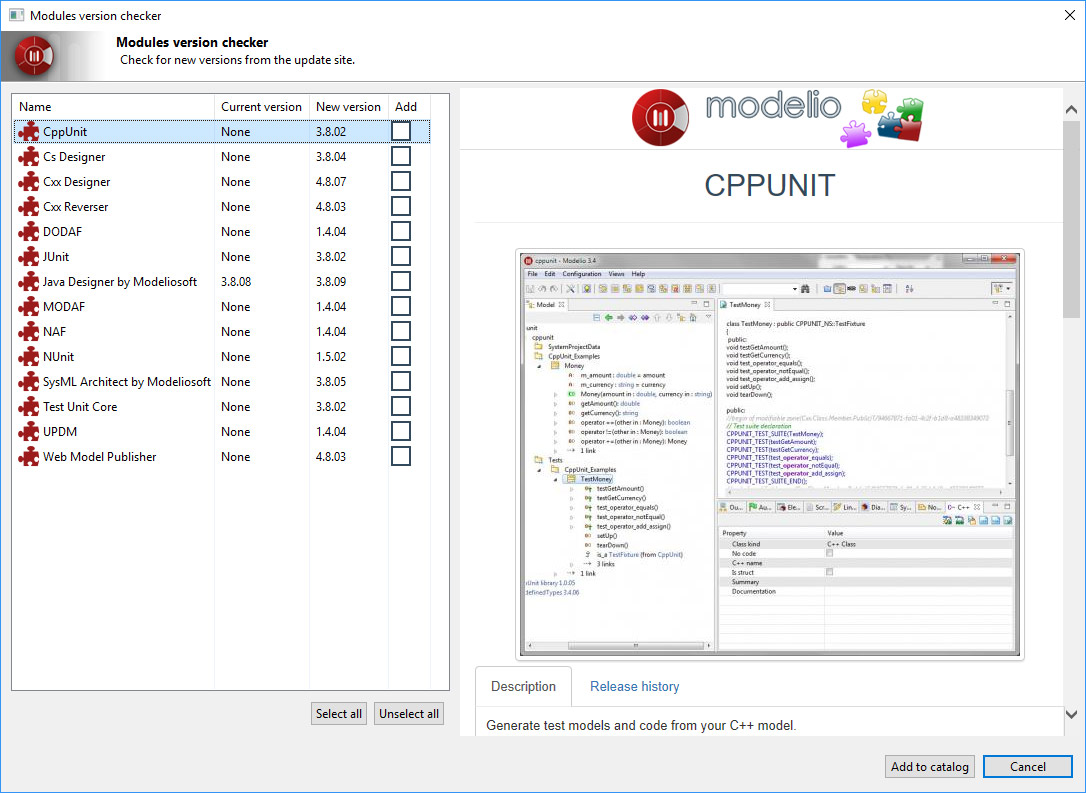Check the NUnit Add checkbox
The width and height of the screenshot is (1086, 793).
coord(401,356)
